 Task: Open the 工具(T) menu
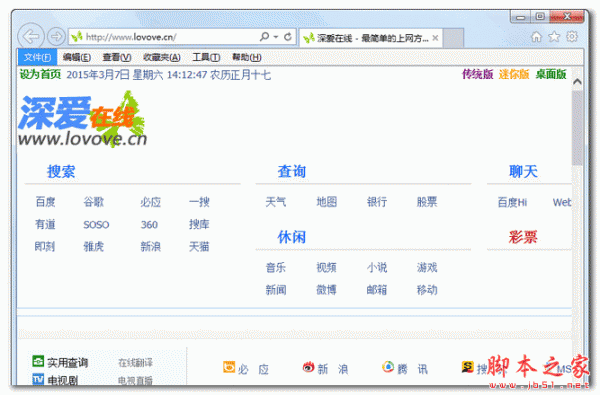206,57
